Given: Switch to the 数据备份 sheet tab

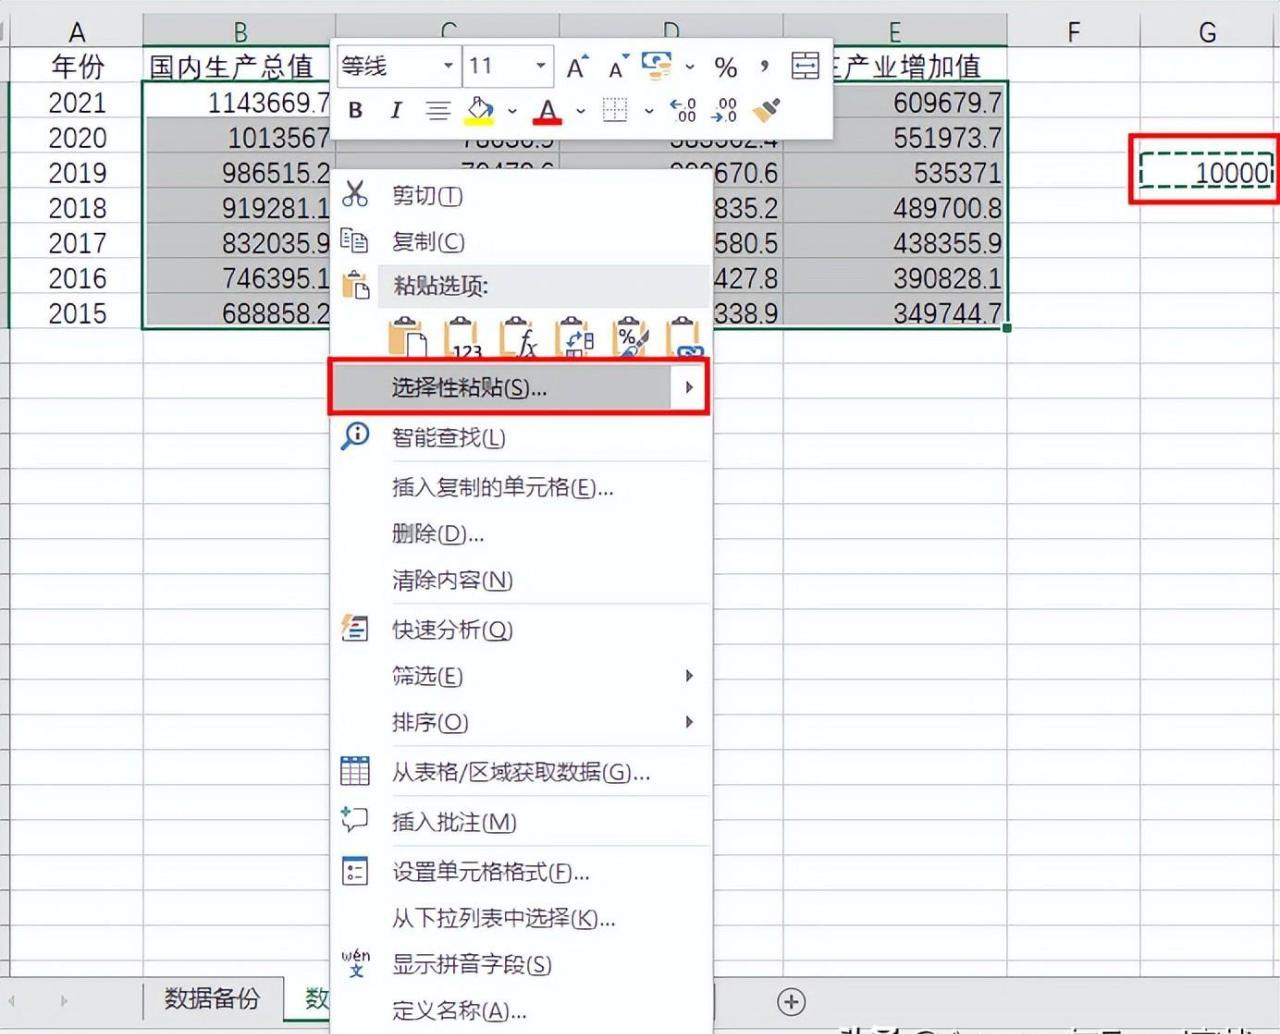Looking at the screenshot, I should [x=212, y=998].
